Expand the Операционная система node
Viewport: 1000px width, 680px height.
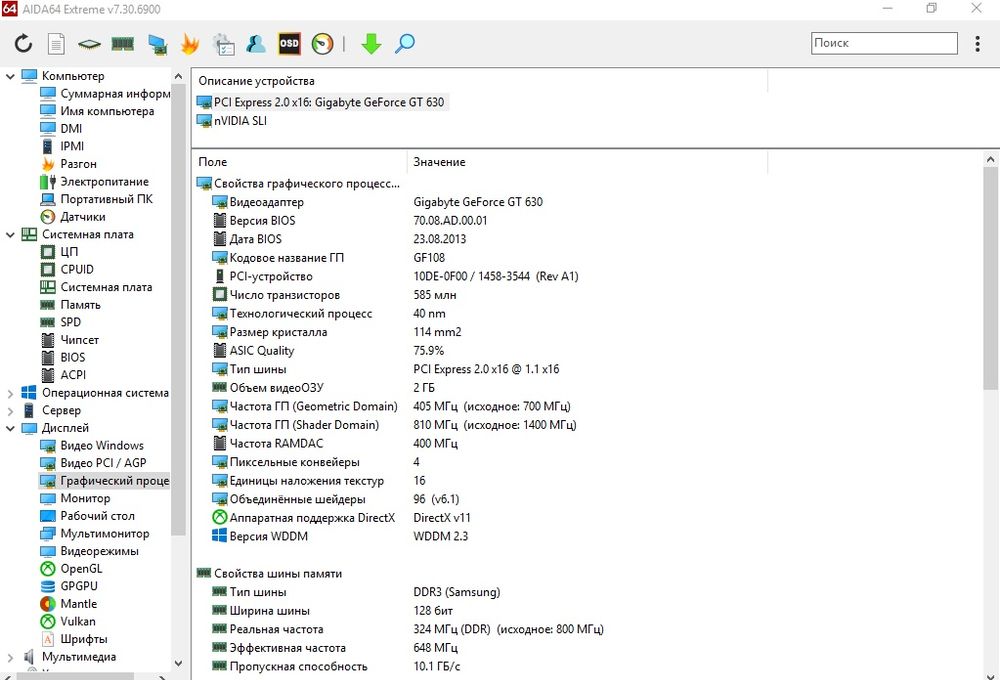[10, 393]
